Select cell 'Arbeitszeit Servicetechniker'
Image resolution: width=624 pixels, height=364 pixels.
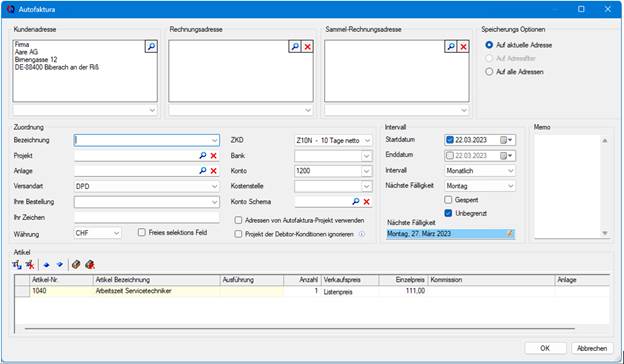click(x=156, y=291)
